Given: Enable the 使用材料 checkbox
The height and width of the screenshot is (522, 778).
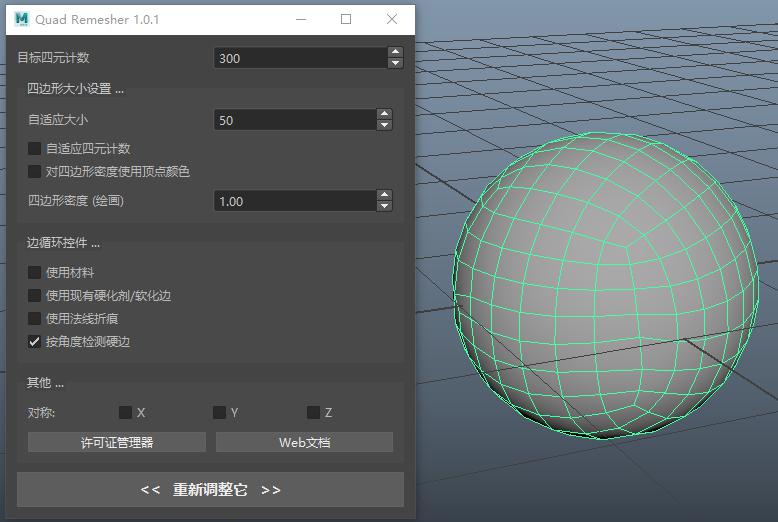Looking at the screenshot, I should click(x=35, y=273).
